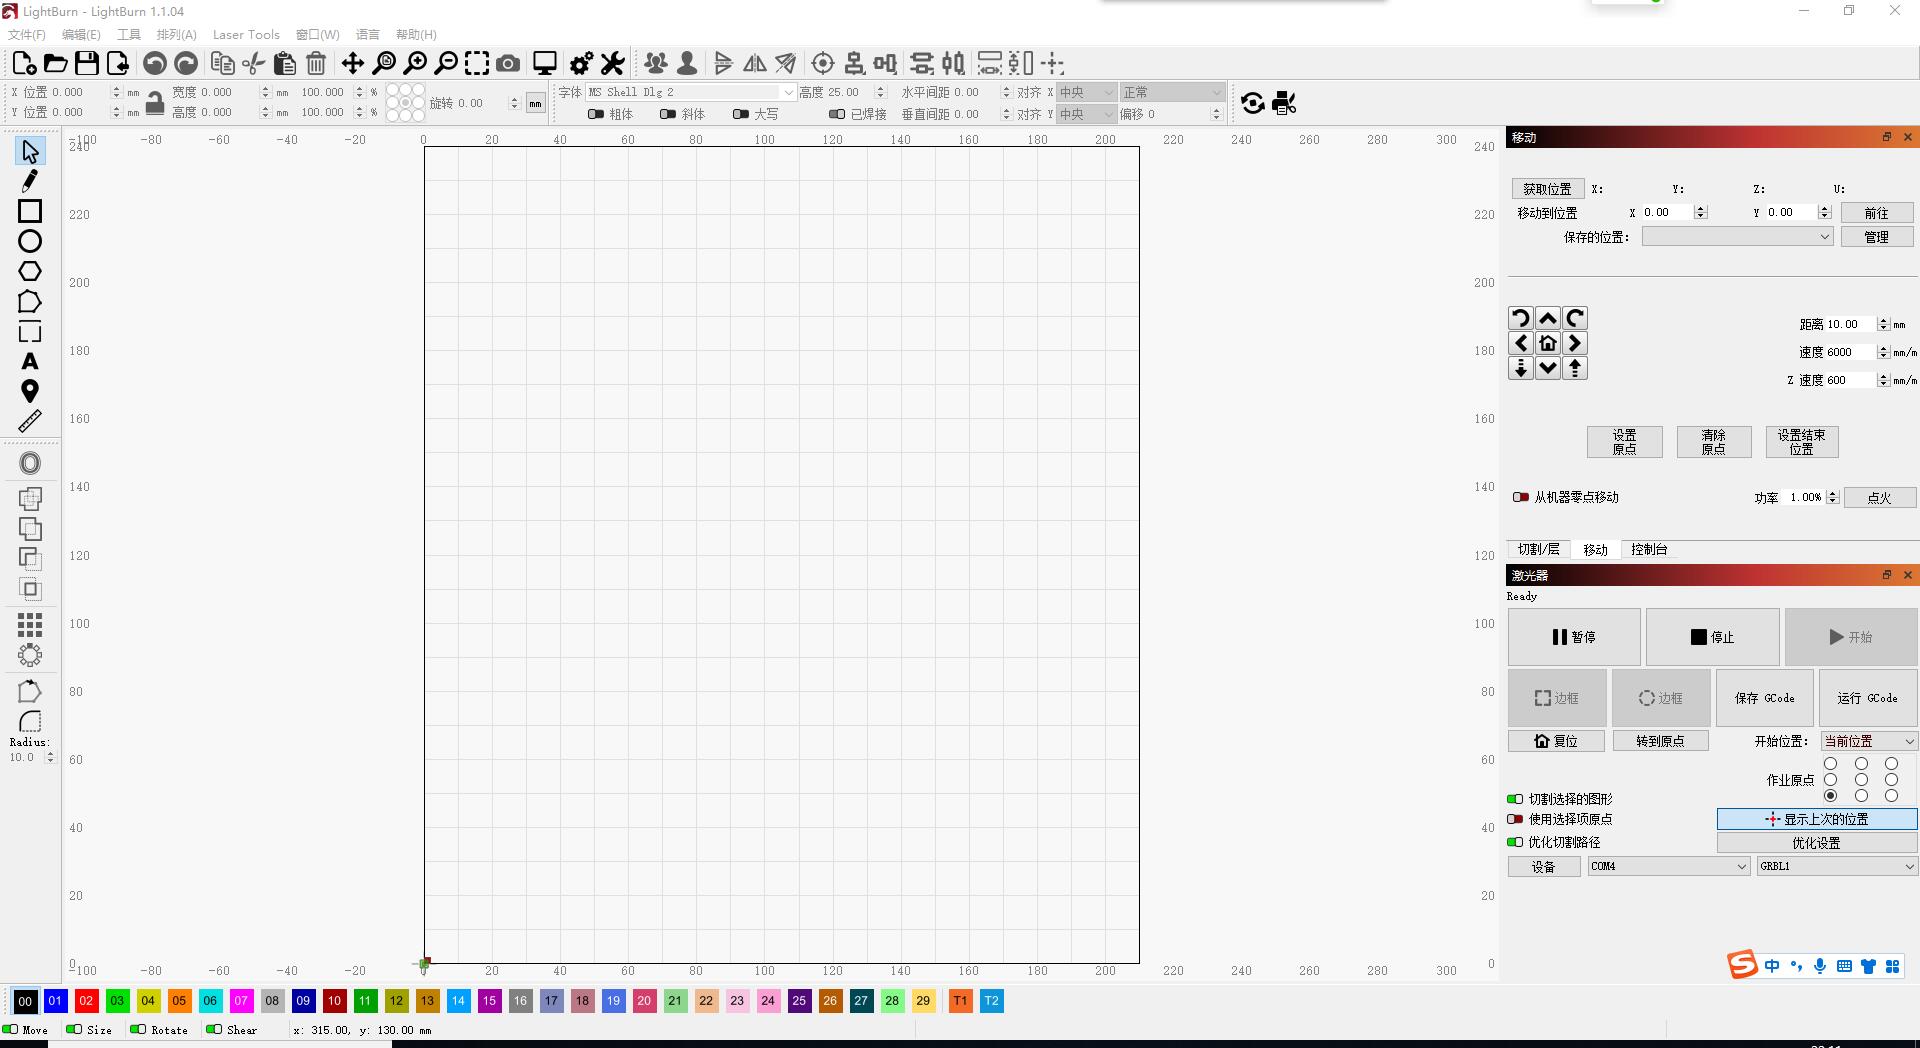Switch to the 控制台 tab
Screen dimensions: 1920x1048
(x=1648, y=549)
